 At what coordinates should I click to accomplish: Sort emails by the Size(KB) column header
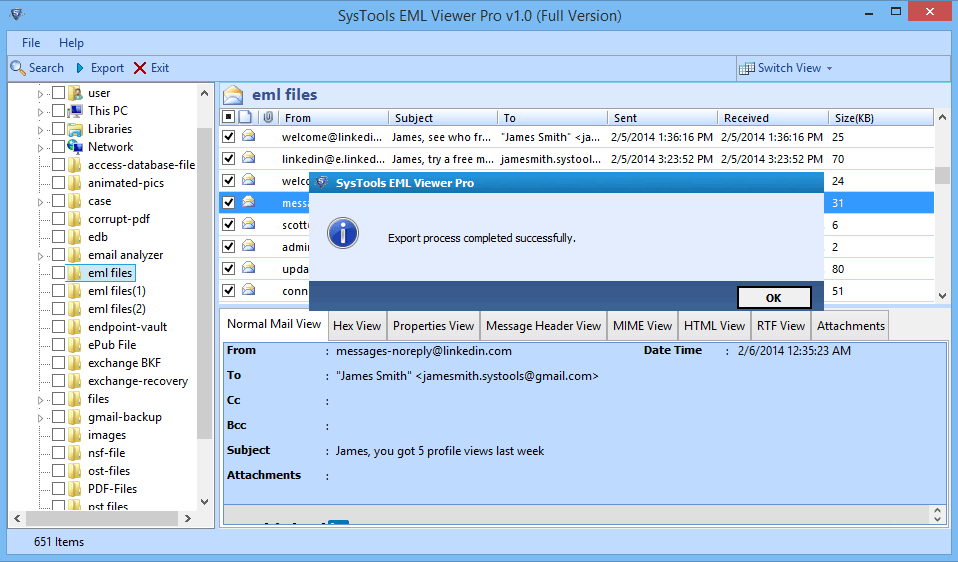coord(880,117)
